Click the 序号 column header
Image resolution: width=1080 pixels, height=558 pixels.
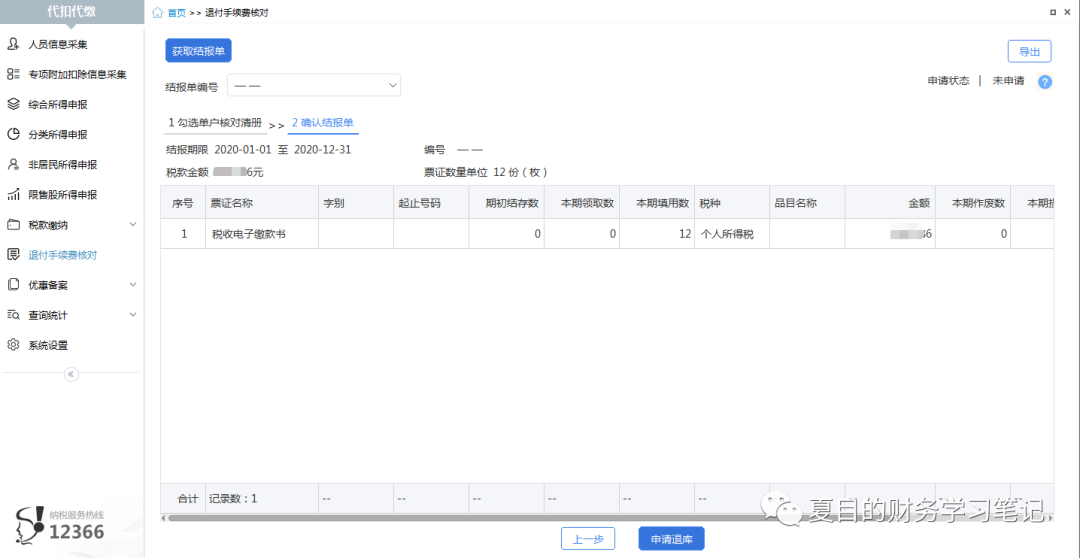pos(183,203)
